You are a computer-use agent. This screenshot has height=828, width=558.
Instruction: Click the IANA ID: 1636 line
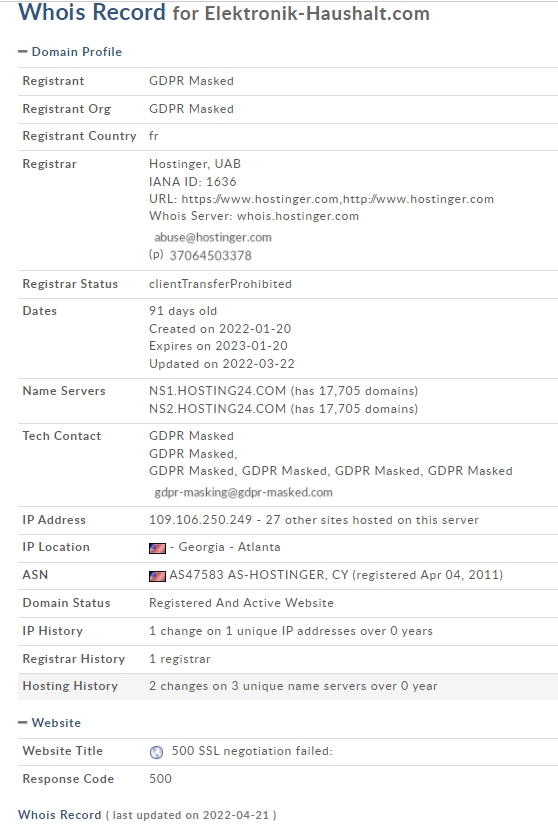tap(193, 182)
